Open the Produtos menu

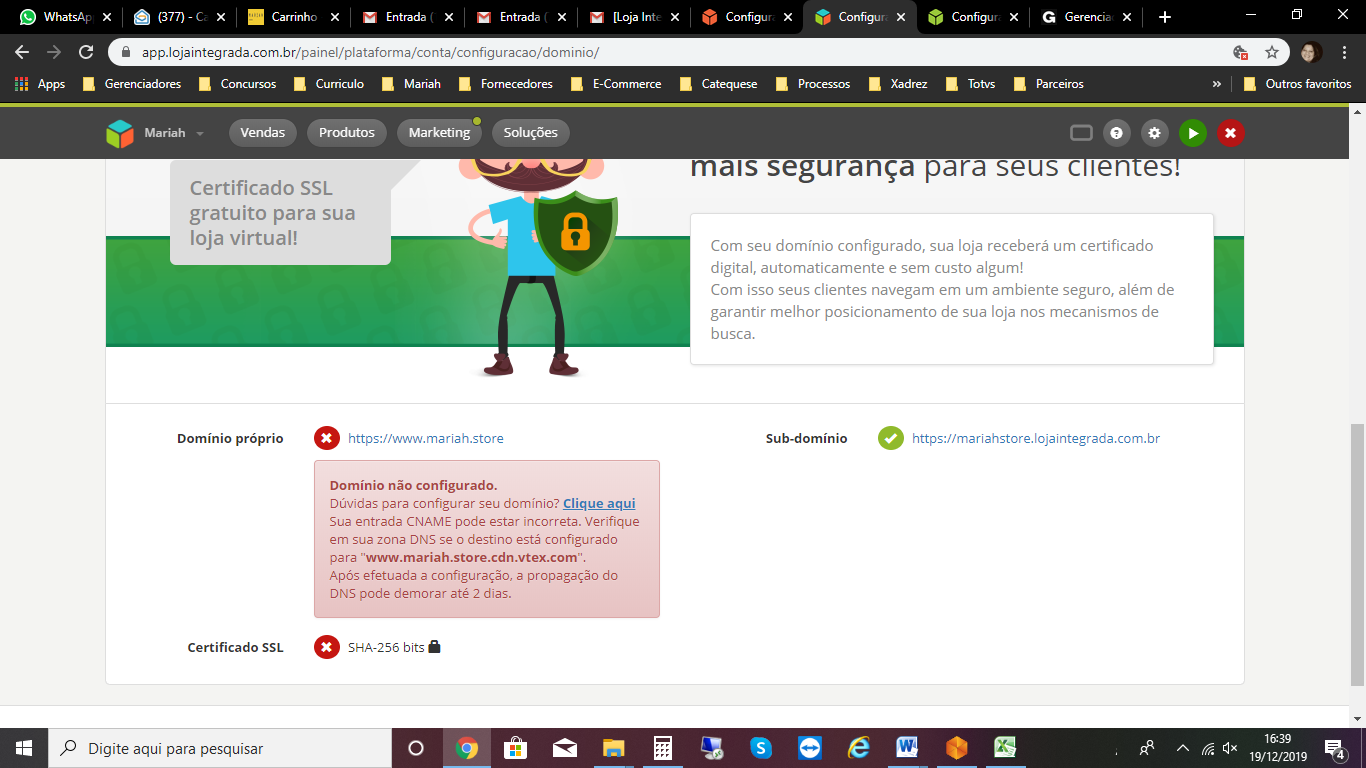(347, 133)
